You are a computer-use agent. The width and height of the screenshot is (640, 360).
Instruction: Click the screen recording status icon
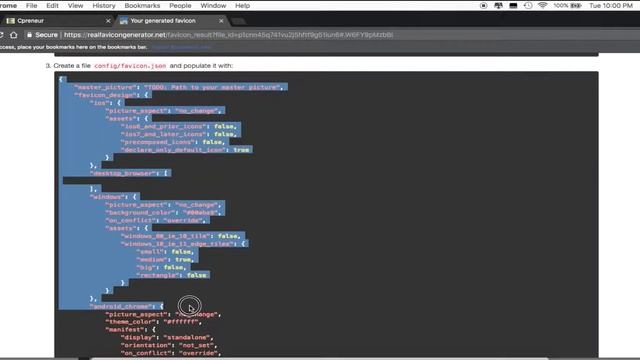[483, 6]
